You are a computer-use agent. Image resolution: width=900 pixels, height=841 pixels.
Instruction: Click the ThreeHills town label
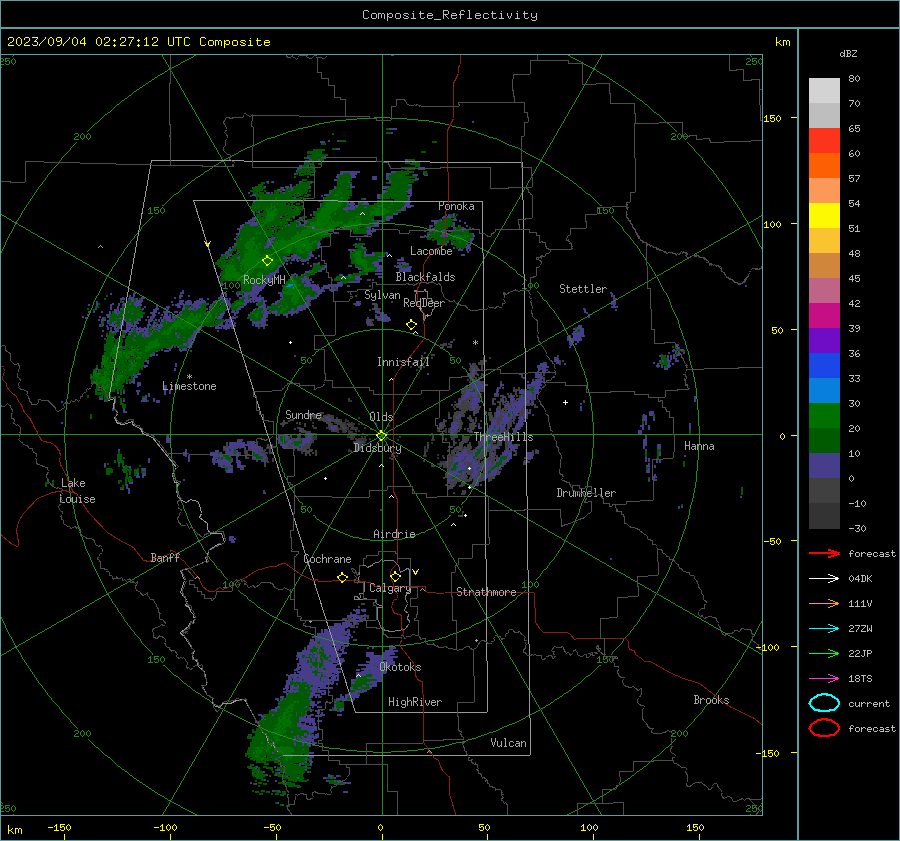503,437
